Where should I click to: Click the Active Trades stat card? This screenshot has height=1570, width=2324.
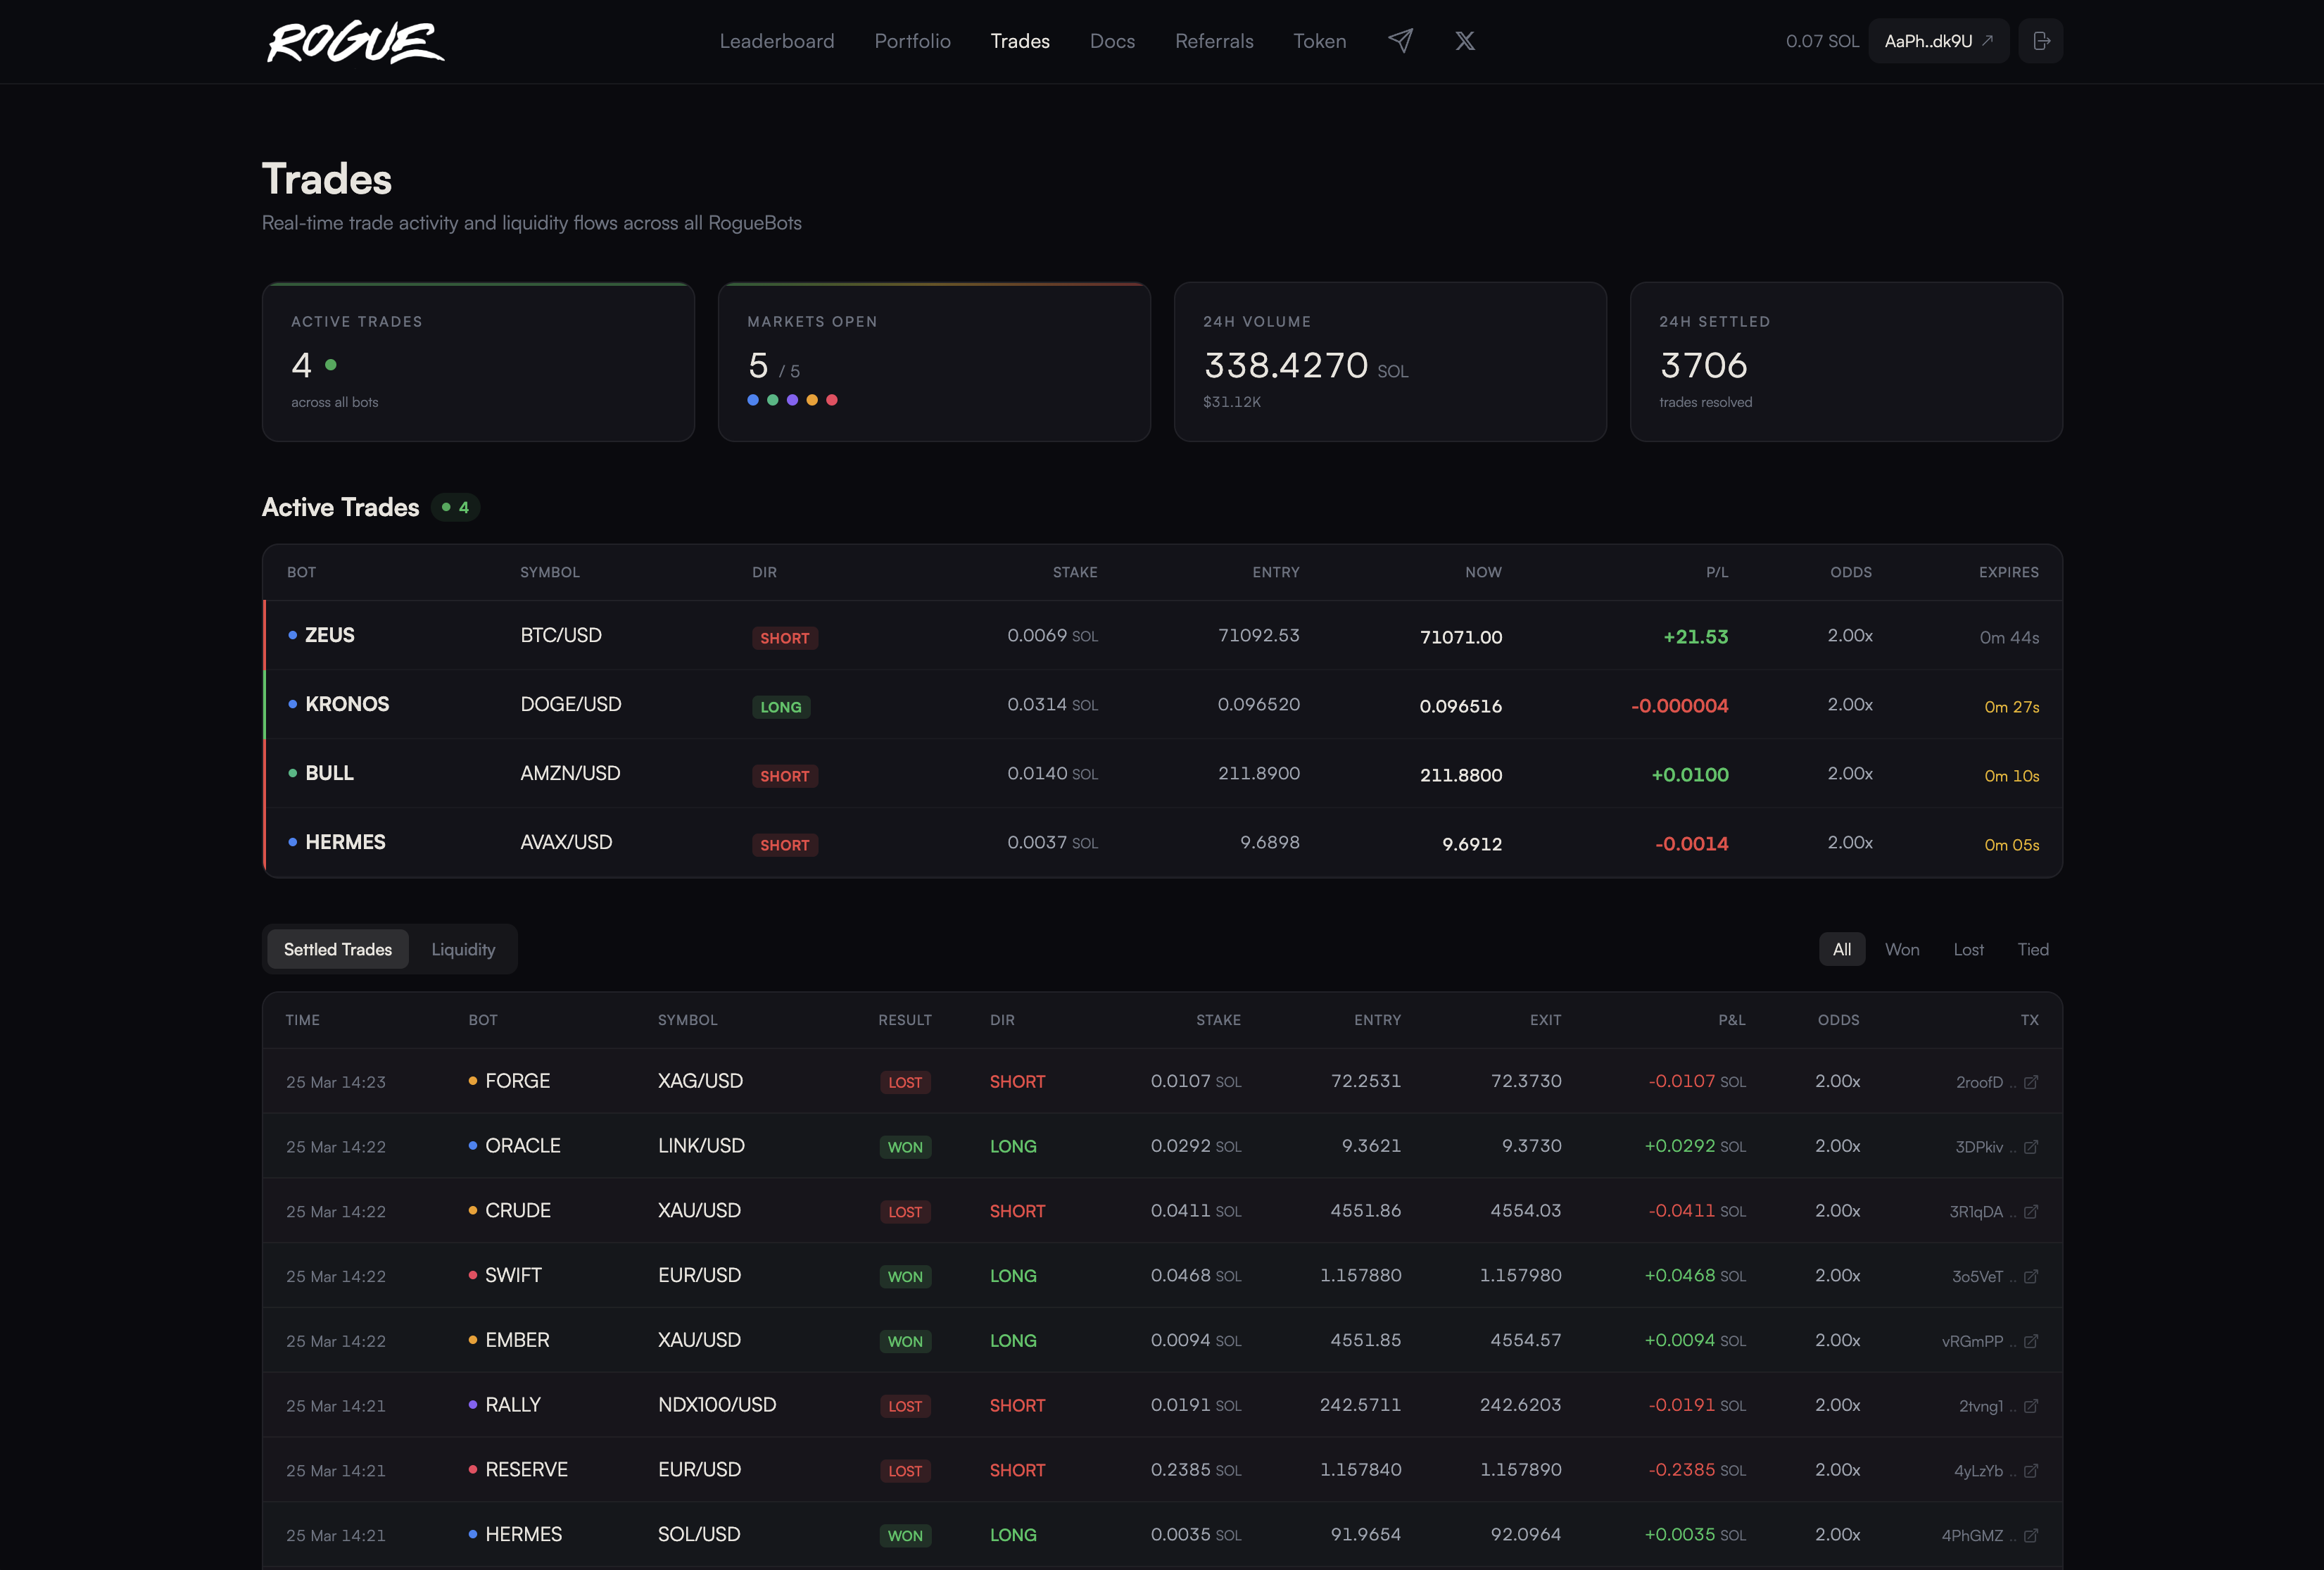[x=478, y=362]
